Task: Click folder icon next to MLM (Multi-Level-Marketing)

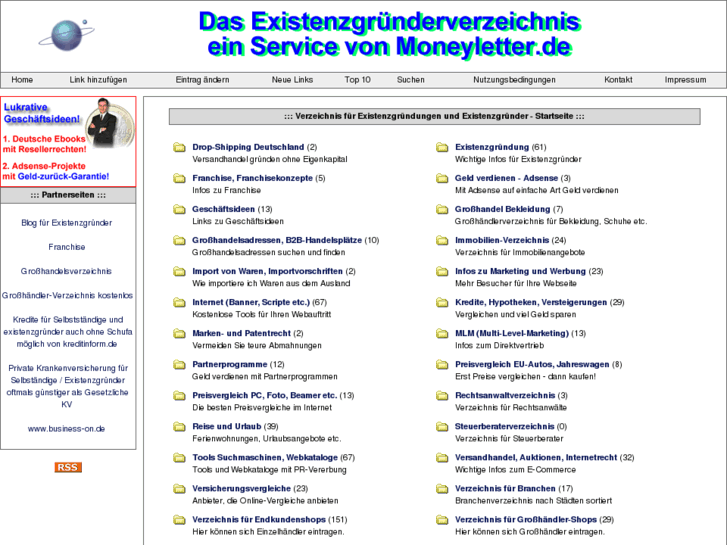Action: (x=442, y=334)
